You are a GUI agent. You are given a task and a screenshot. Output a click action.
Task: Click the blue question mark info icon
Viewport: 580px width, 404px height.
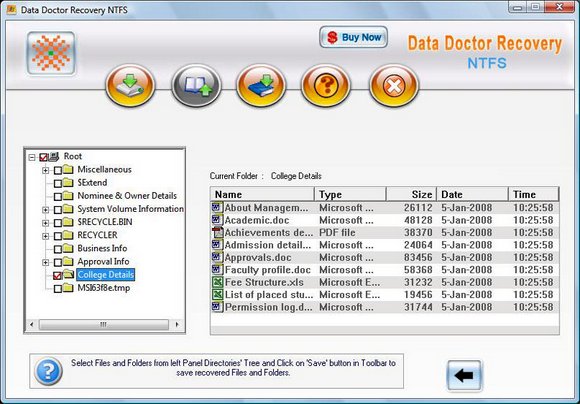click(x=48, y=371)
